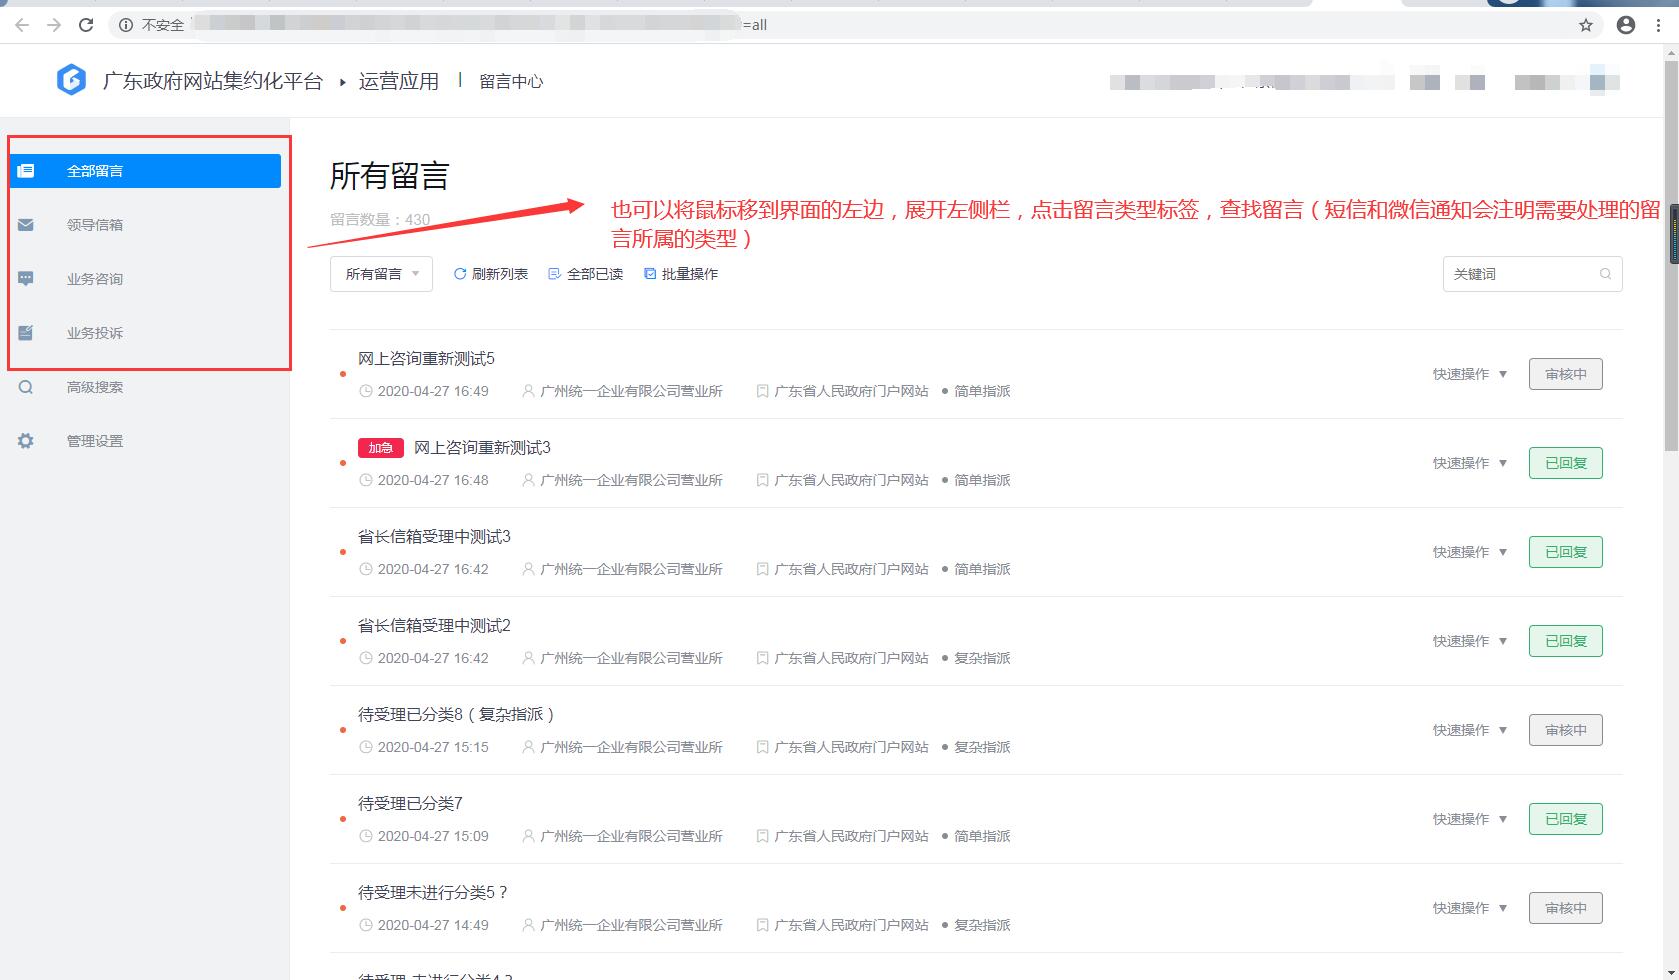Expand 快速操作 for 网上咨询重新测试3
This screenshot has width=1679, height=980.
tap(1470, 463)
